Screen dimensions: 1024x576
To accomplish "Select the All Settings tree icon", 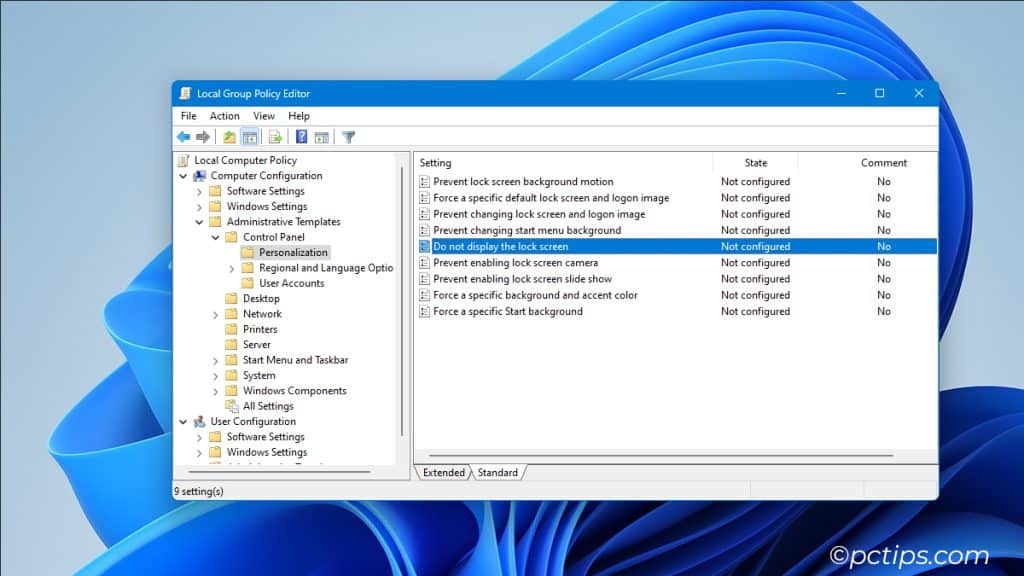I will 232,406.
